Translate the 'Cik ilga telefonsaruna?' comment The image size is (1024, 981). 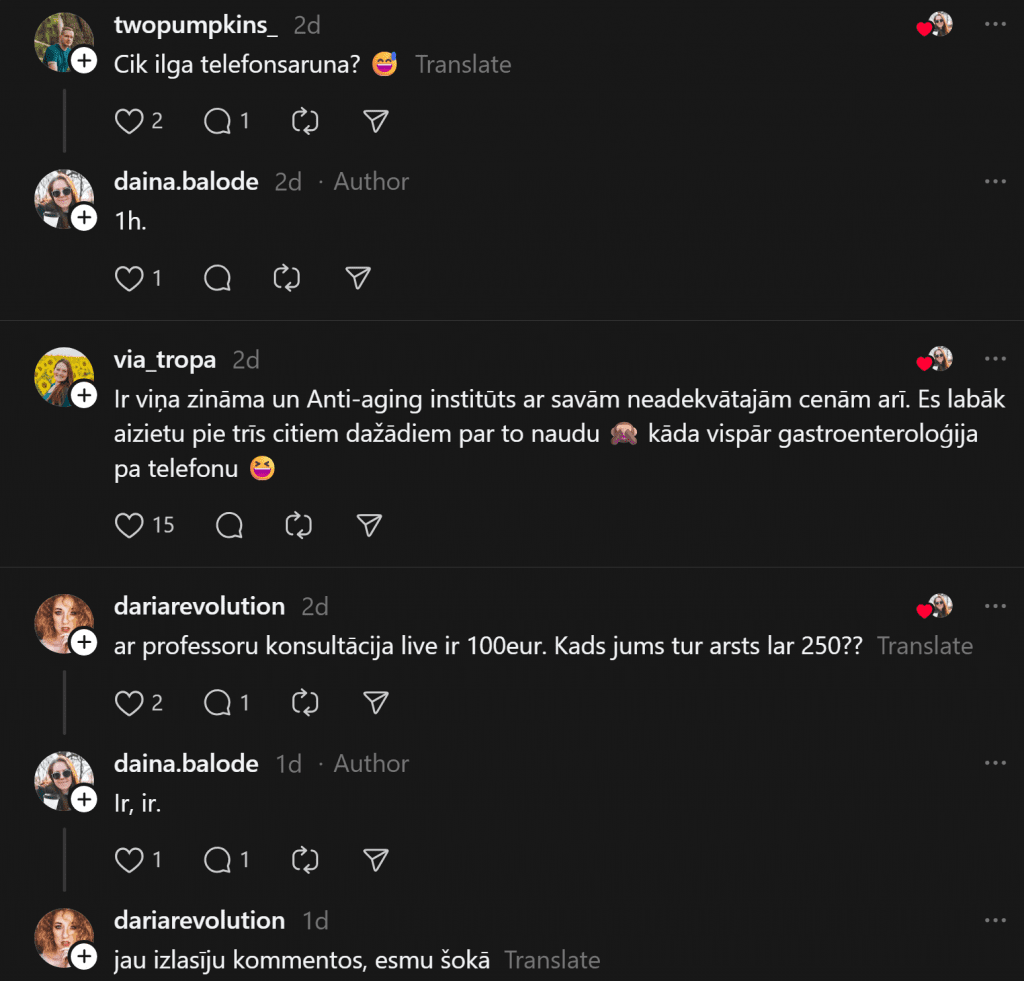coord(463,65)
